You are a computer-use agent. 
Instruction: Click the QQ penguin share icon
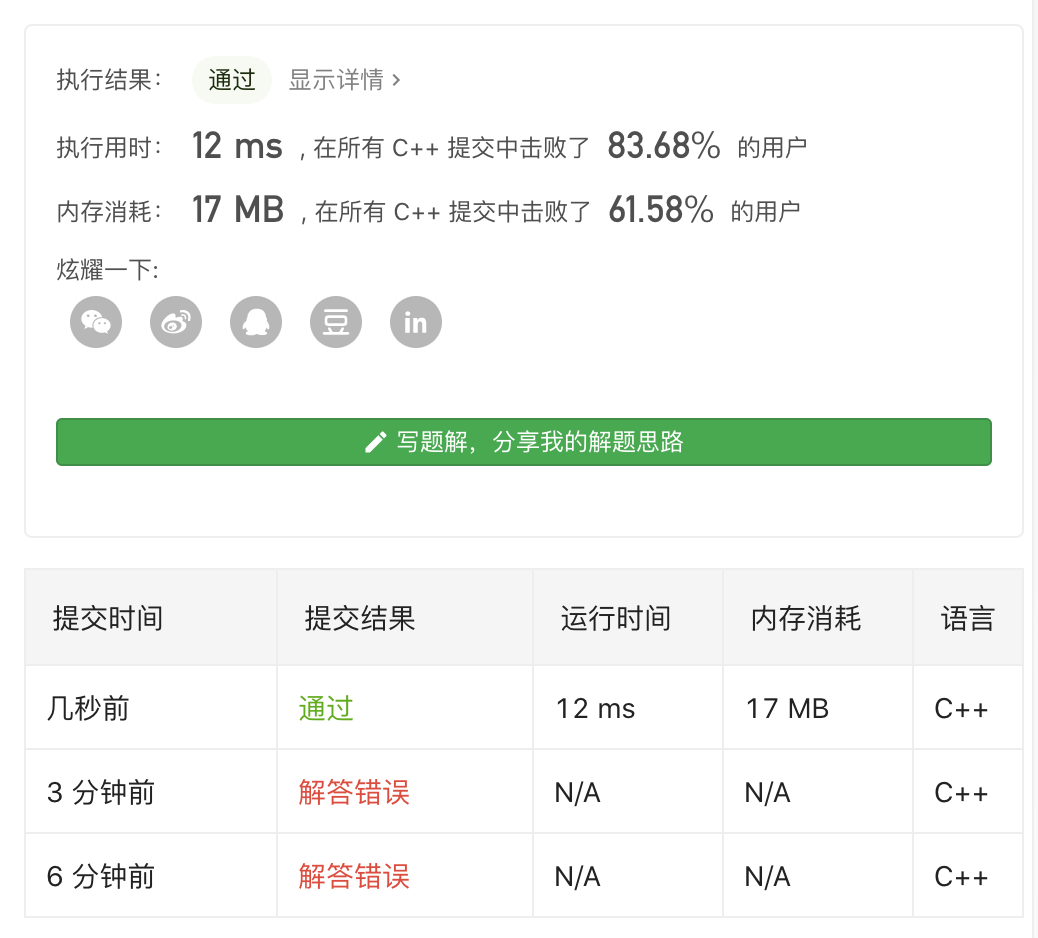click(256, 323)
